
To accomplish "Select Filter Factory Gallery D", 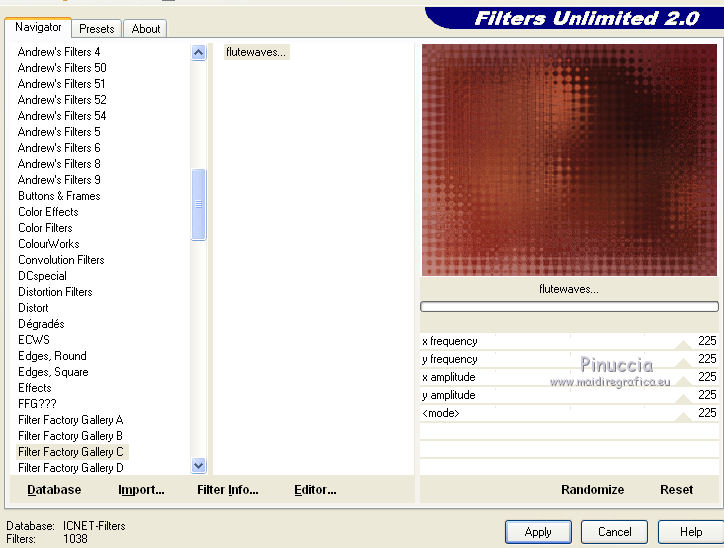I will (71, 468).
